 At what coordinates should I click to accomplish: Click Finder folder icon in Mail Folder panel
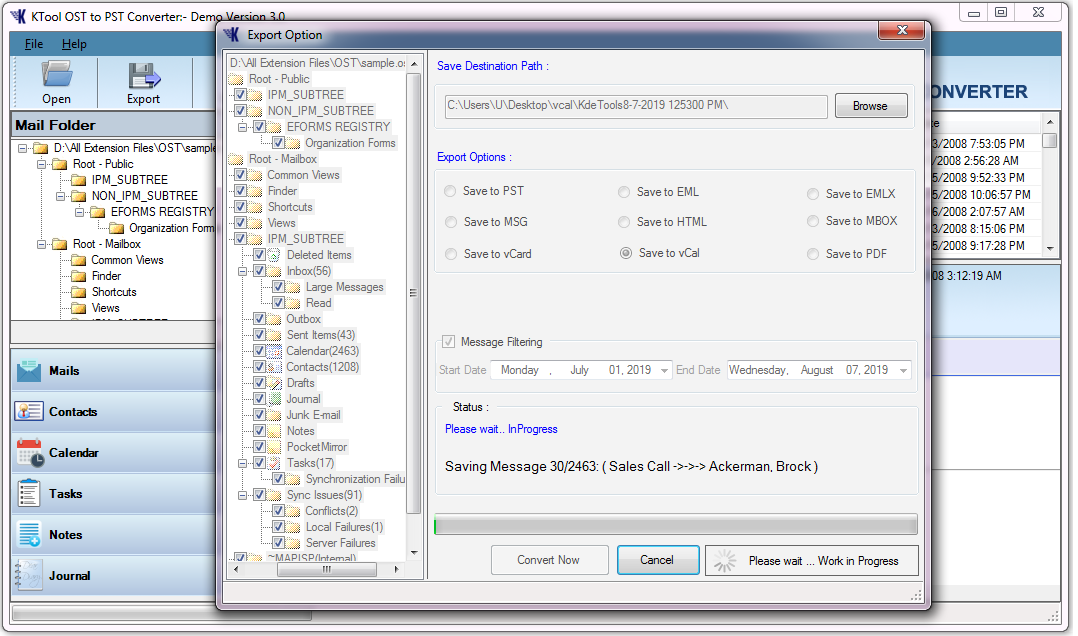[x=79, y=276]
